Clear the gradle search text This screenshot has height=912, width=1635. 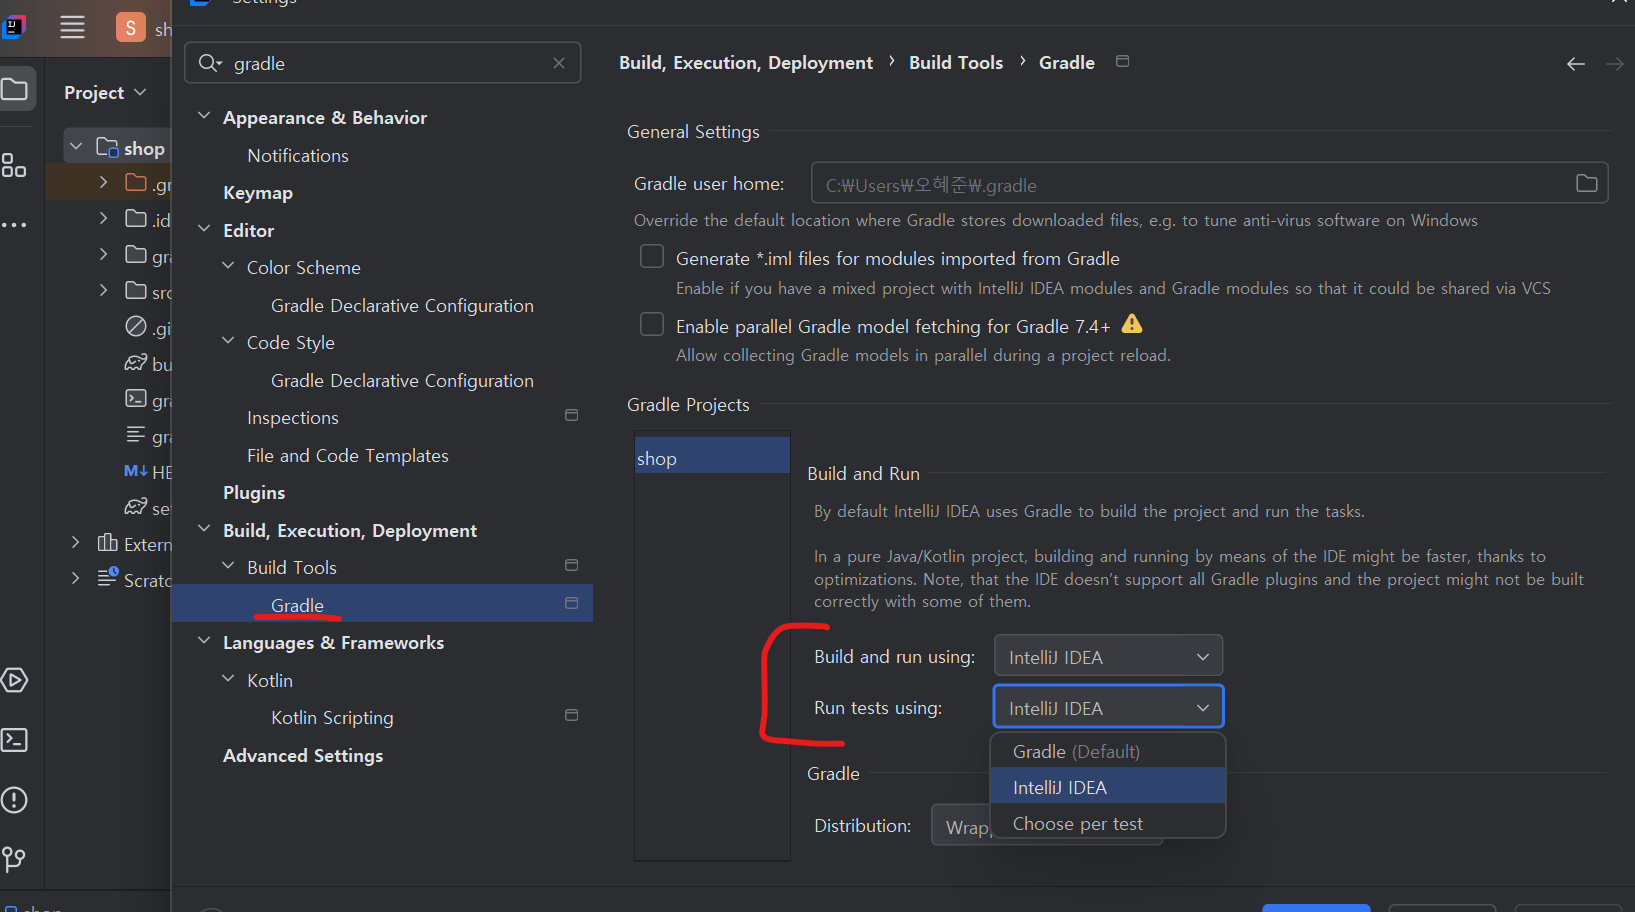click(559, 63)
